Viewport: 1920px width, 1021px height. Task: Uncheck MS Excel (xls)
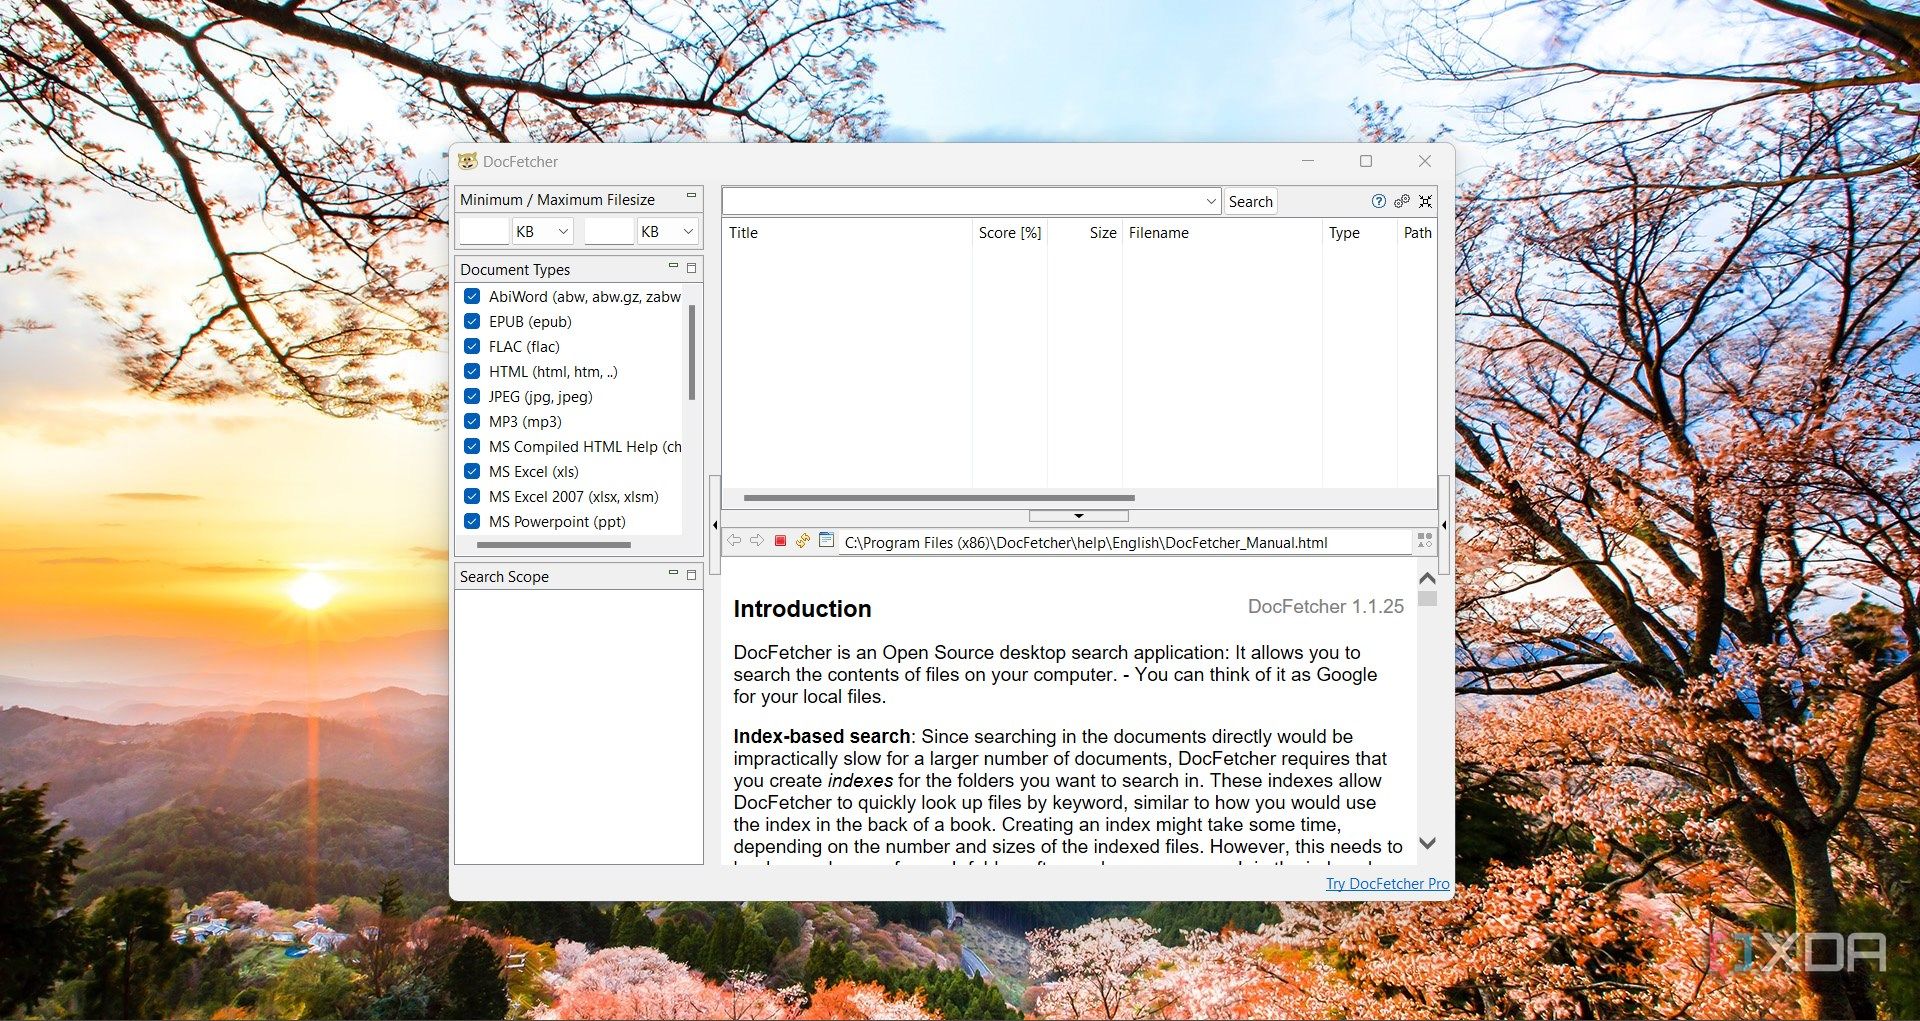click(x=472, y=471)
